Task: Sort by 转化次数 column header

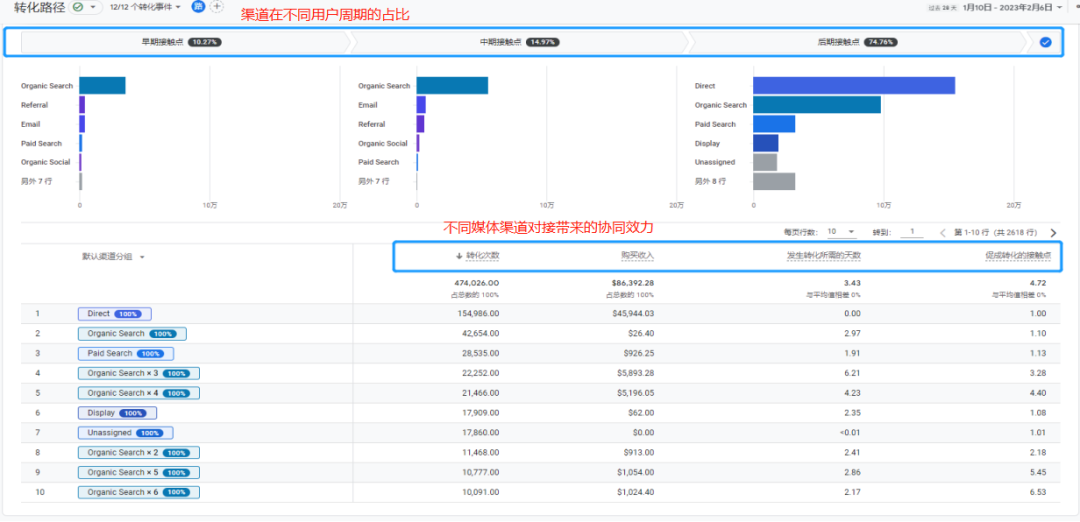Action: click(477, 255)
